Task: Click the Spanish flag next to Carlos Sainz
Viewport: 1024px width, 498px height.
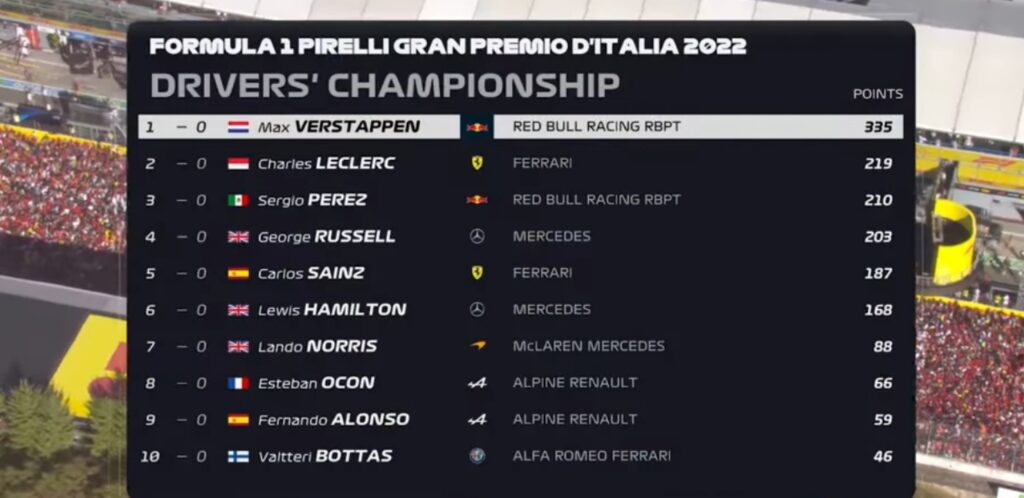Action: 238,273
